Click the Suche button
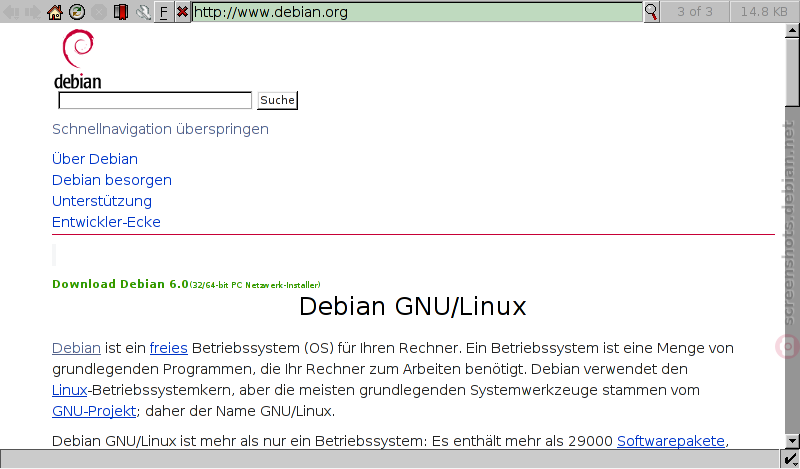 278,100
